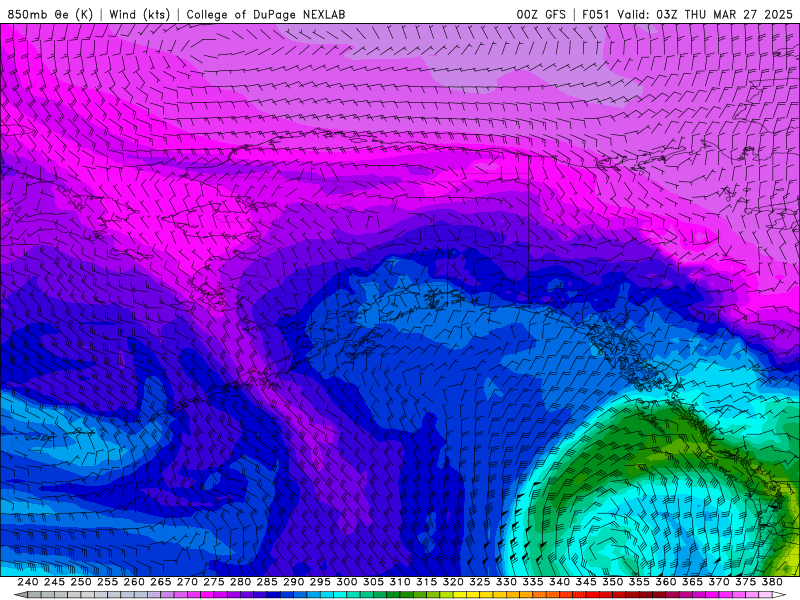The image size is (800, 600).
Task: Click the 345 value on the color scale
Action: pyautogui.click(x=586, y=582)
